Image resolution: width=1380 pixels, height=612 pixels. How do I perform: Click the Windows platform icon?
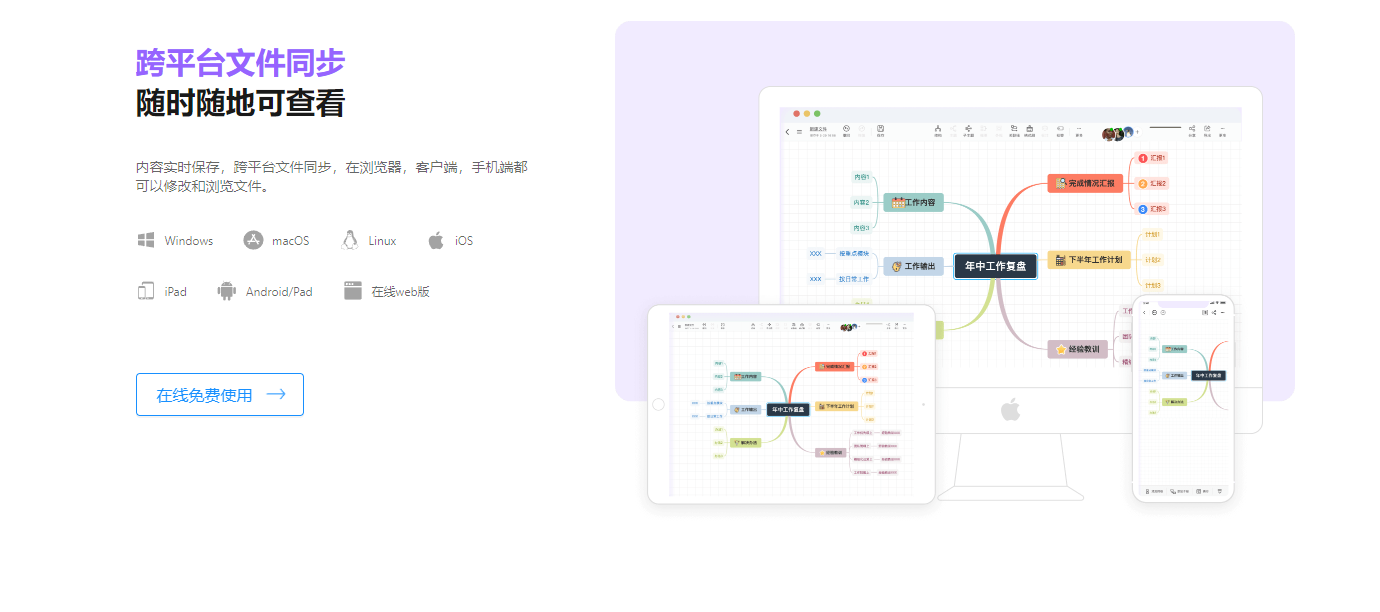145,240
